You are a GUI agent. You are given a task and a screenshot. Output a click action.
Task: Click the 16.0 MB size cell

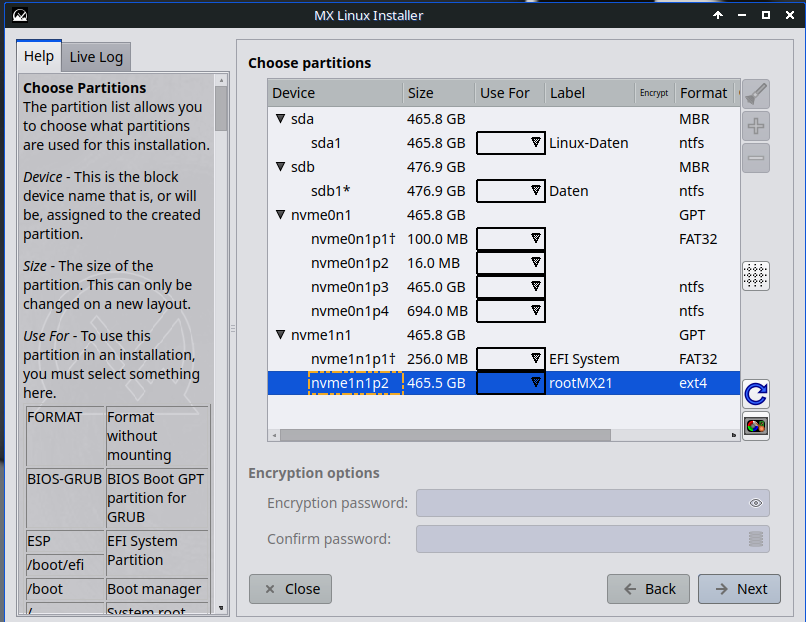click(433, 263)
